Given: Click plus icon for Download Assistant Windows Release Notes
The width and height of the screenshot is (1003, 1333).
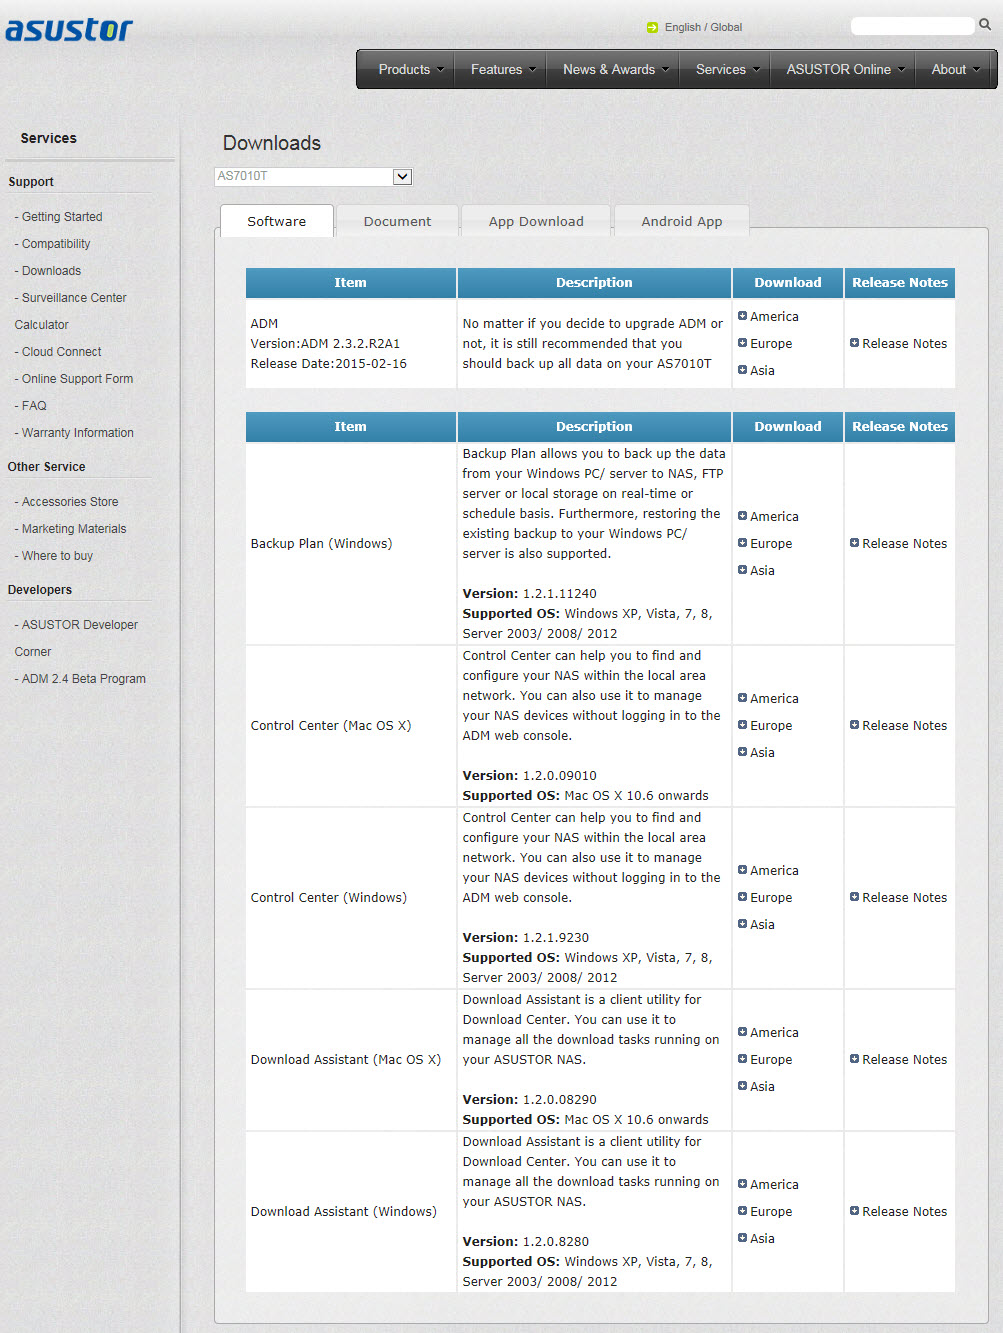Looking at the screenshot, I should point(854,1211).
